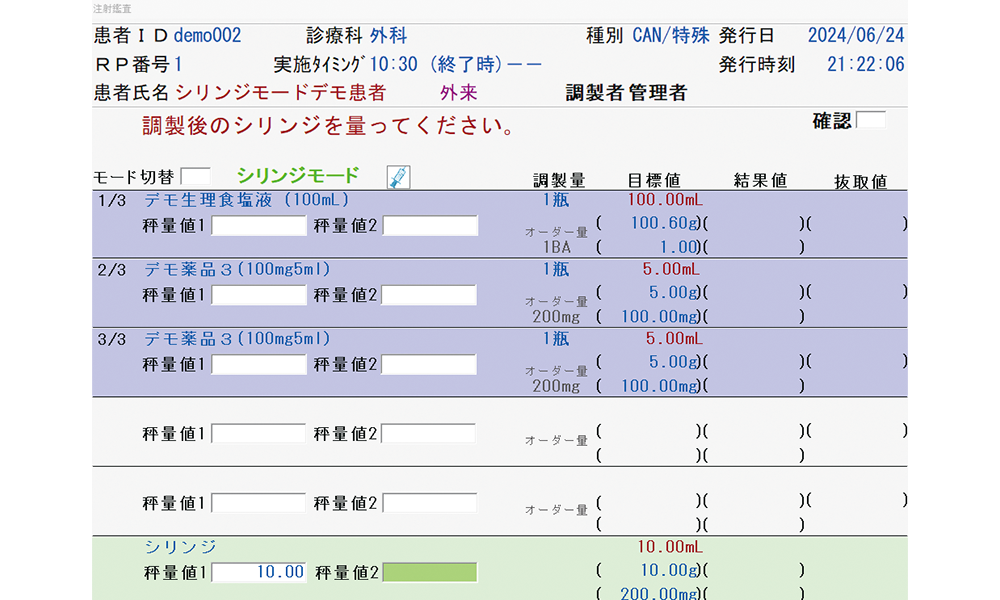Focus 秤量値2 field in row 3/3
1000x600 pixels.
[x=429, y=365]
